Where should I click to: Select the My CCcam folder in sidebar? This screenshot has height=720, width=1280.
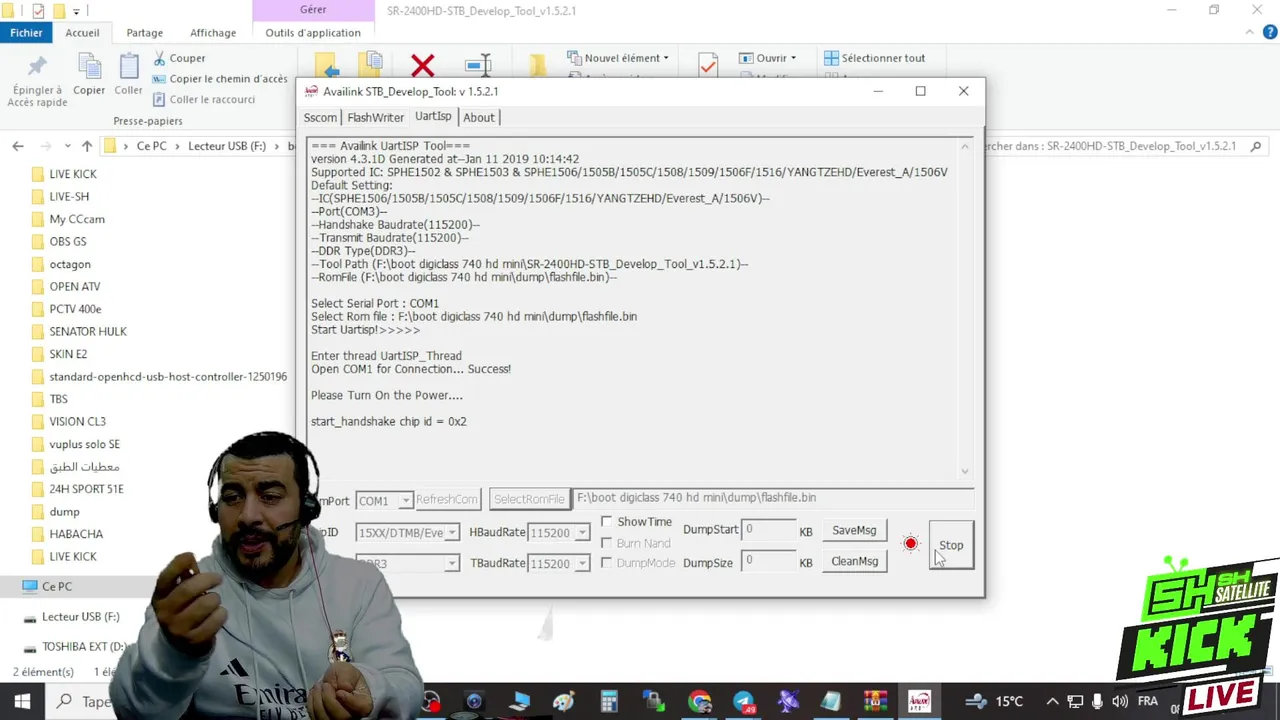pos(77,219)
